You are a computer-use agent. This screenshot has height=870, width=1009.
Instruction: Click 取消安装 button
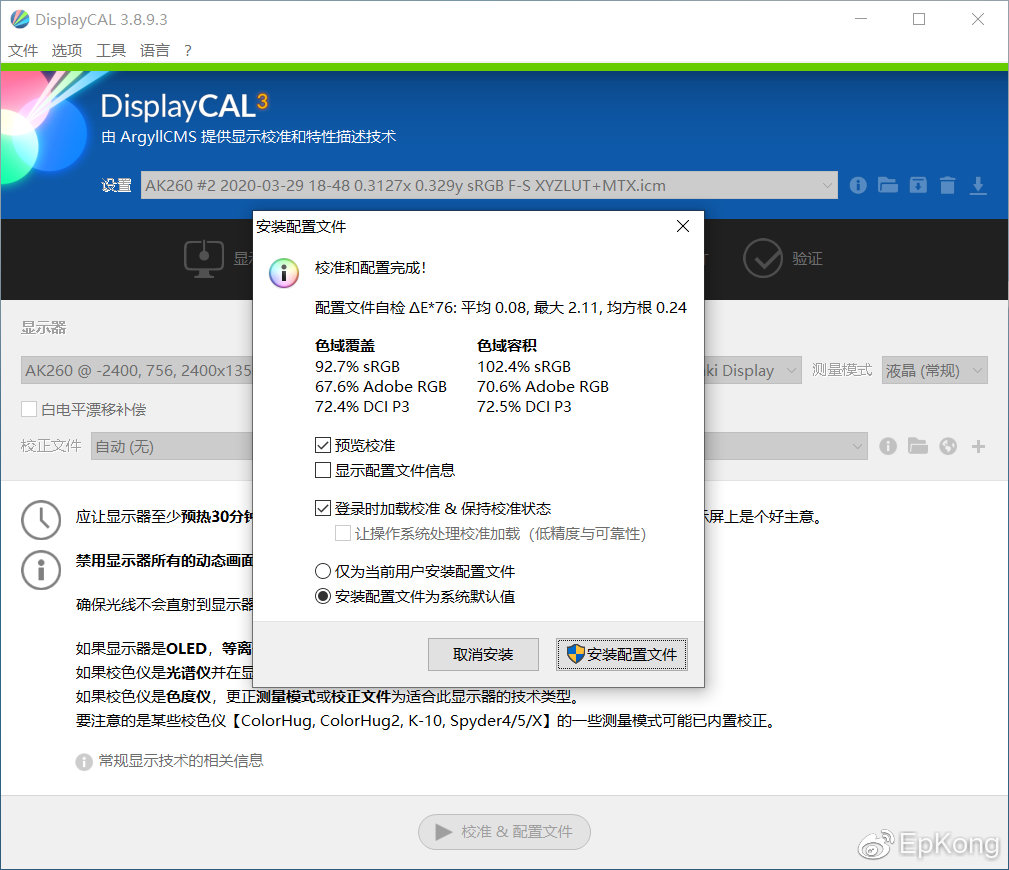(483, 654)
